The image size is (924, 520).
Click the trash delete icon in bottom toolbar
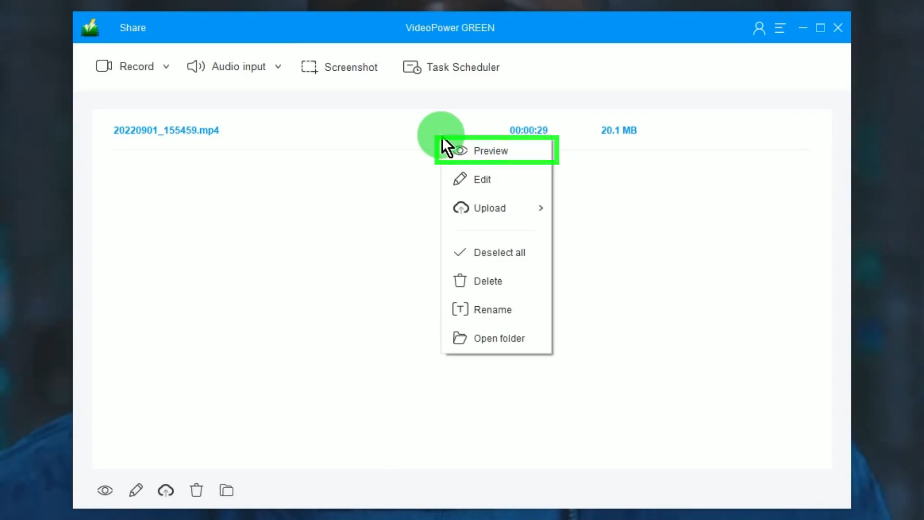click(196, 490)
